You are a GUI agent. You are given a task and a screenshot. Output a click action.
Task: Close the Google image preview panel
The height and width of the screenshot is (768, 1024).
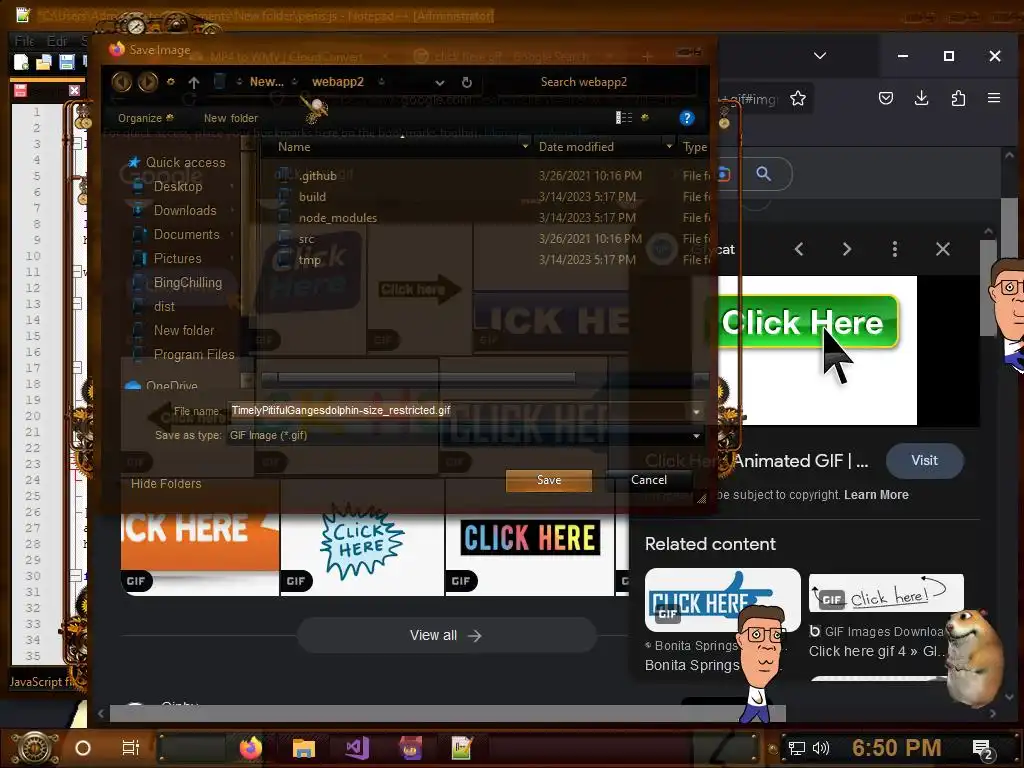[x=942, y=249]
